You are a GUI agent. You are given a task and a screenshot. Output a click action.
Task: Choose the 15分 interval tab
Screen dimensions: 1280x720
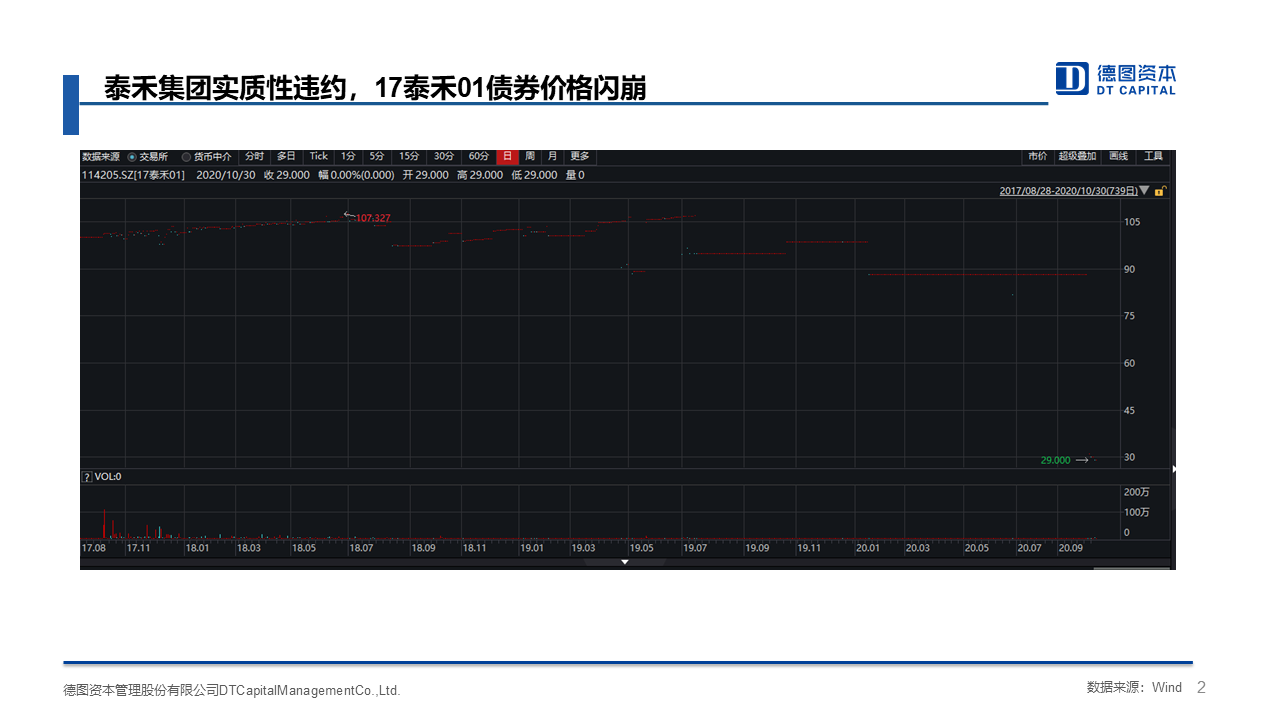pos(409,157)
